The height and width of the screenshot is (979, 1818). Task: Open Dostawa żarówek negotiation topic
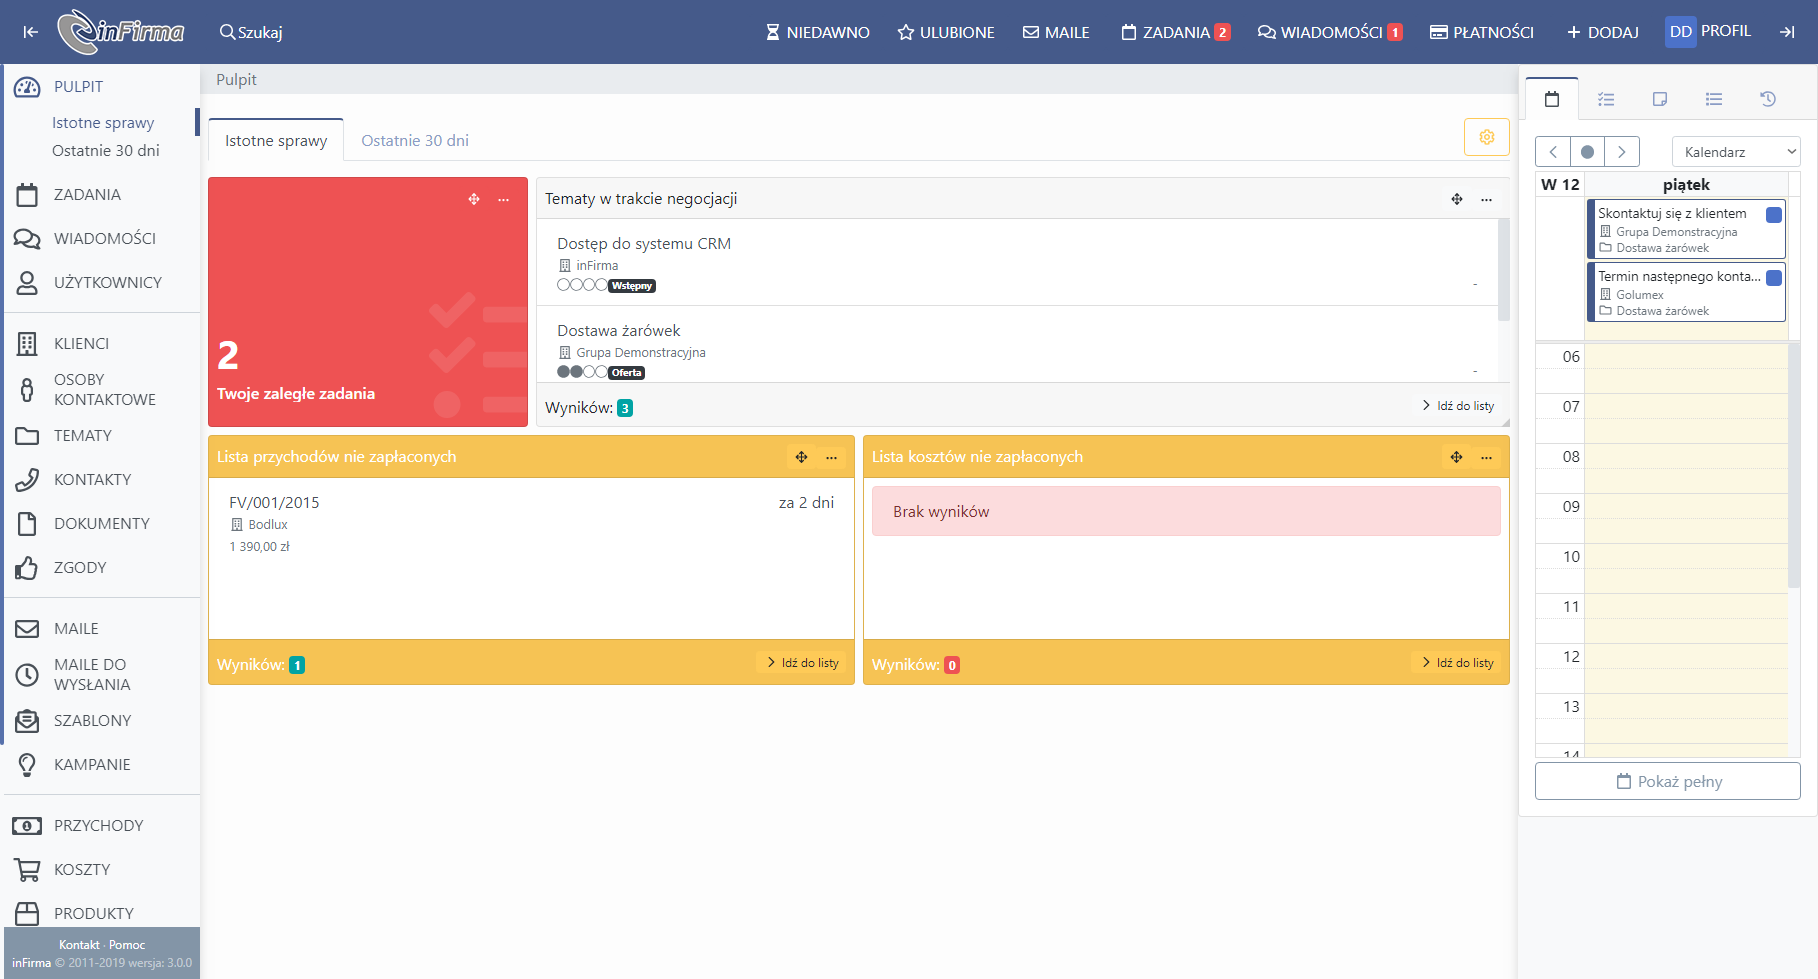pos(619,331)
